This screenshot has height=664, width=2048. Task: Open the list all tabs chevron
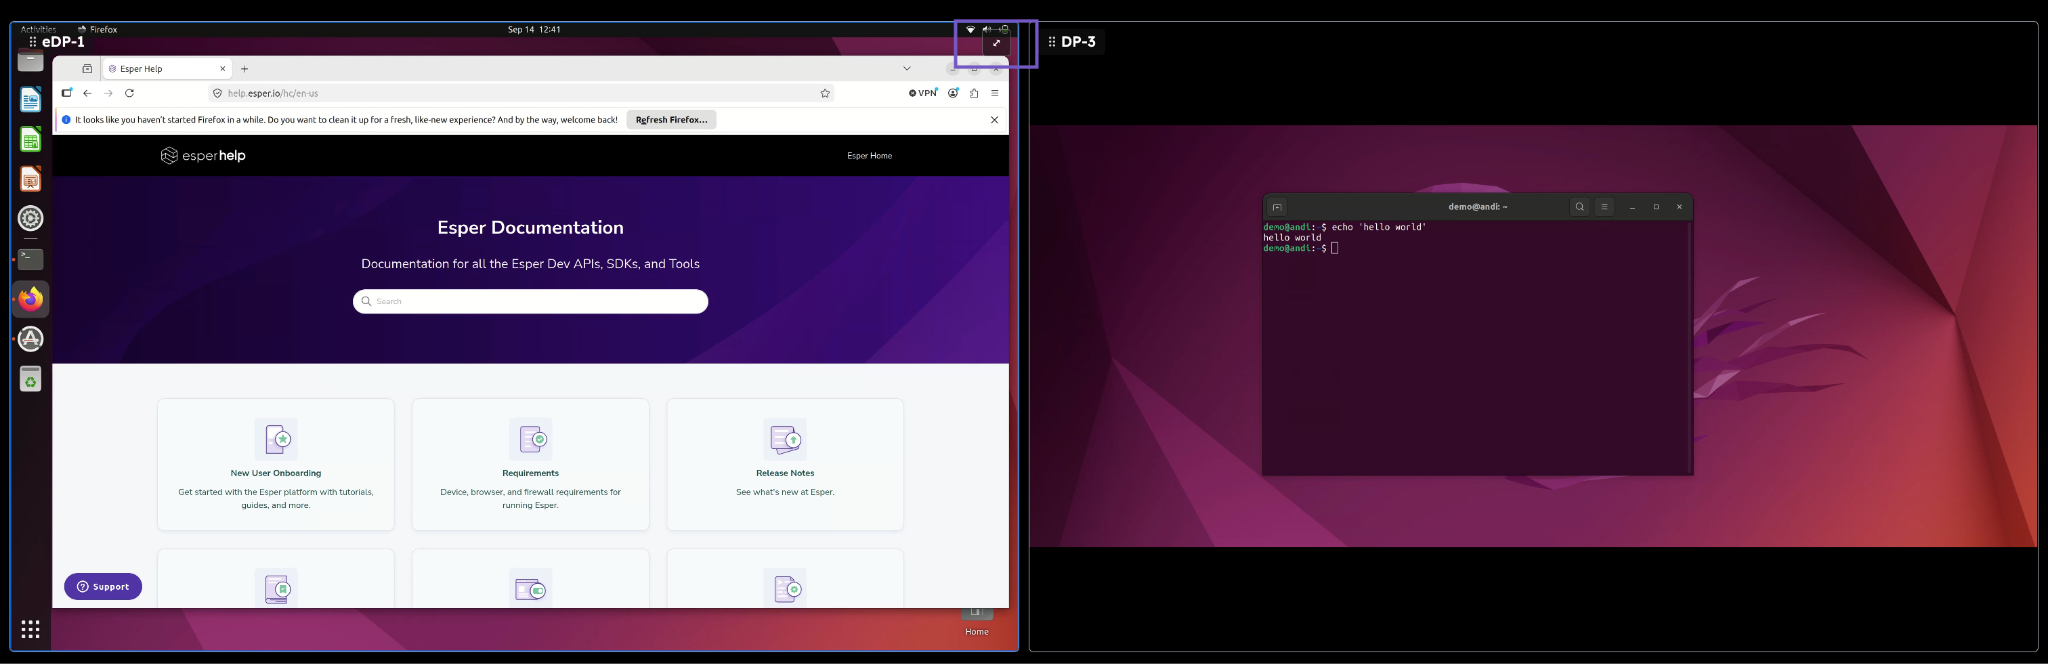click(x=907, y=69)
